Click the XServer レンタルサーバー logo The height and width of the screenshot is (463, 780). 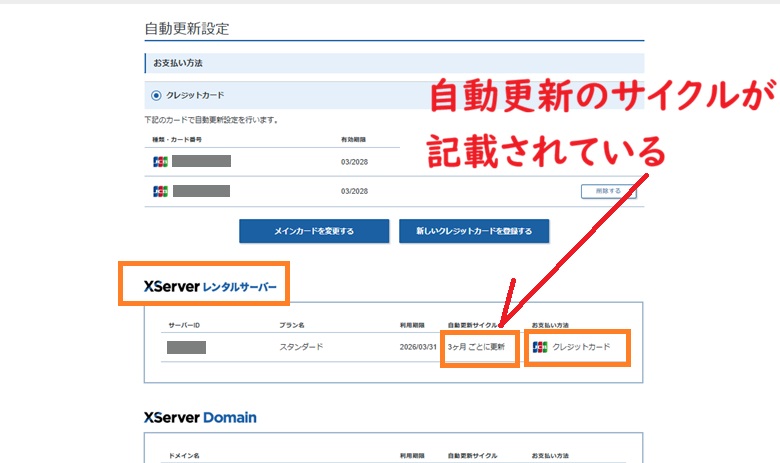coord(210,286)
